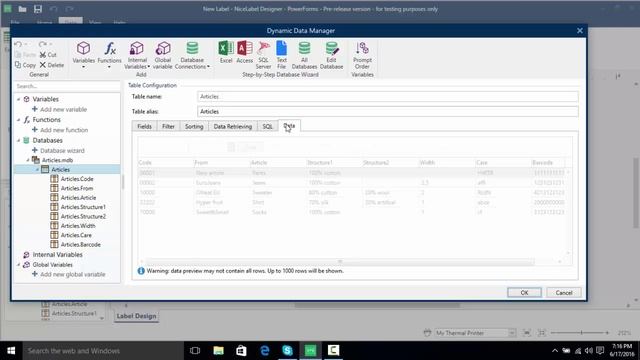Viewport: 640px width, 360px height.
Task: Open Database Connections dropdown arrow
Action: pos(208,67)
